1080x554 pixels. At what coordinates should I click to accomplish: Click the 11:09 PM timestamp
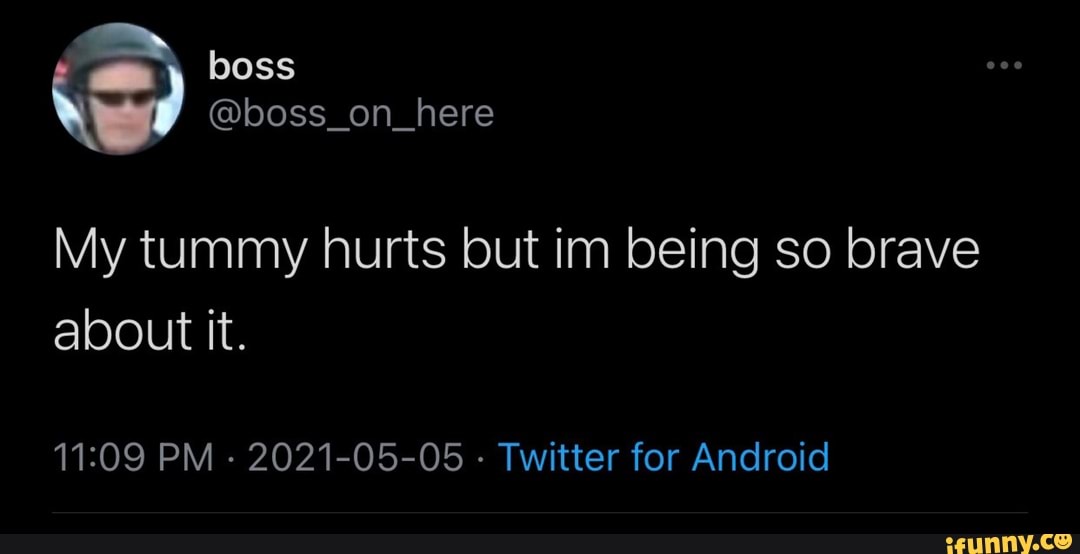(130, 458)
